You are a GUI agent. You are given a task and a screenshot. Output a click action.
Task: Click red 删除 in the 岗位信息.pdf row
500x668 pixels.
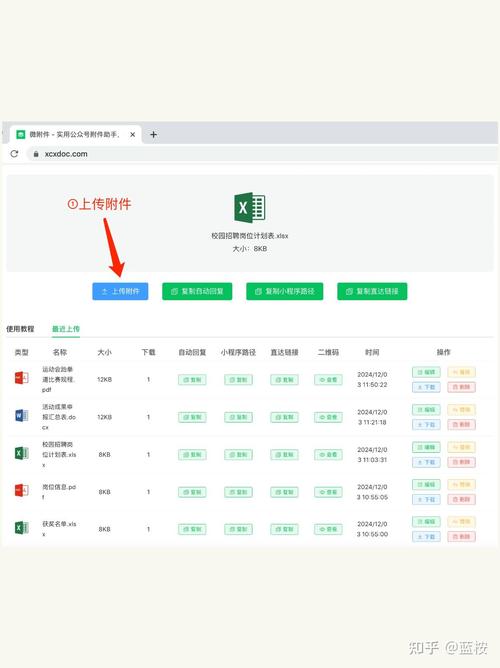point(461,499)
